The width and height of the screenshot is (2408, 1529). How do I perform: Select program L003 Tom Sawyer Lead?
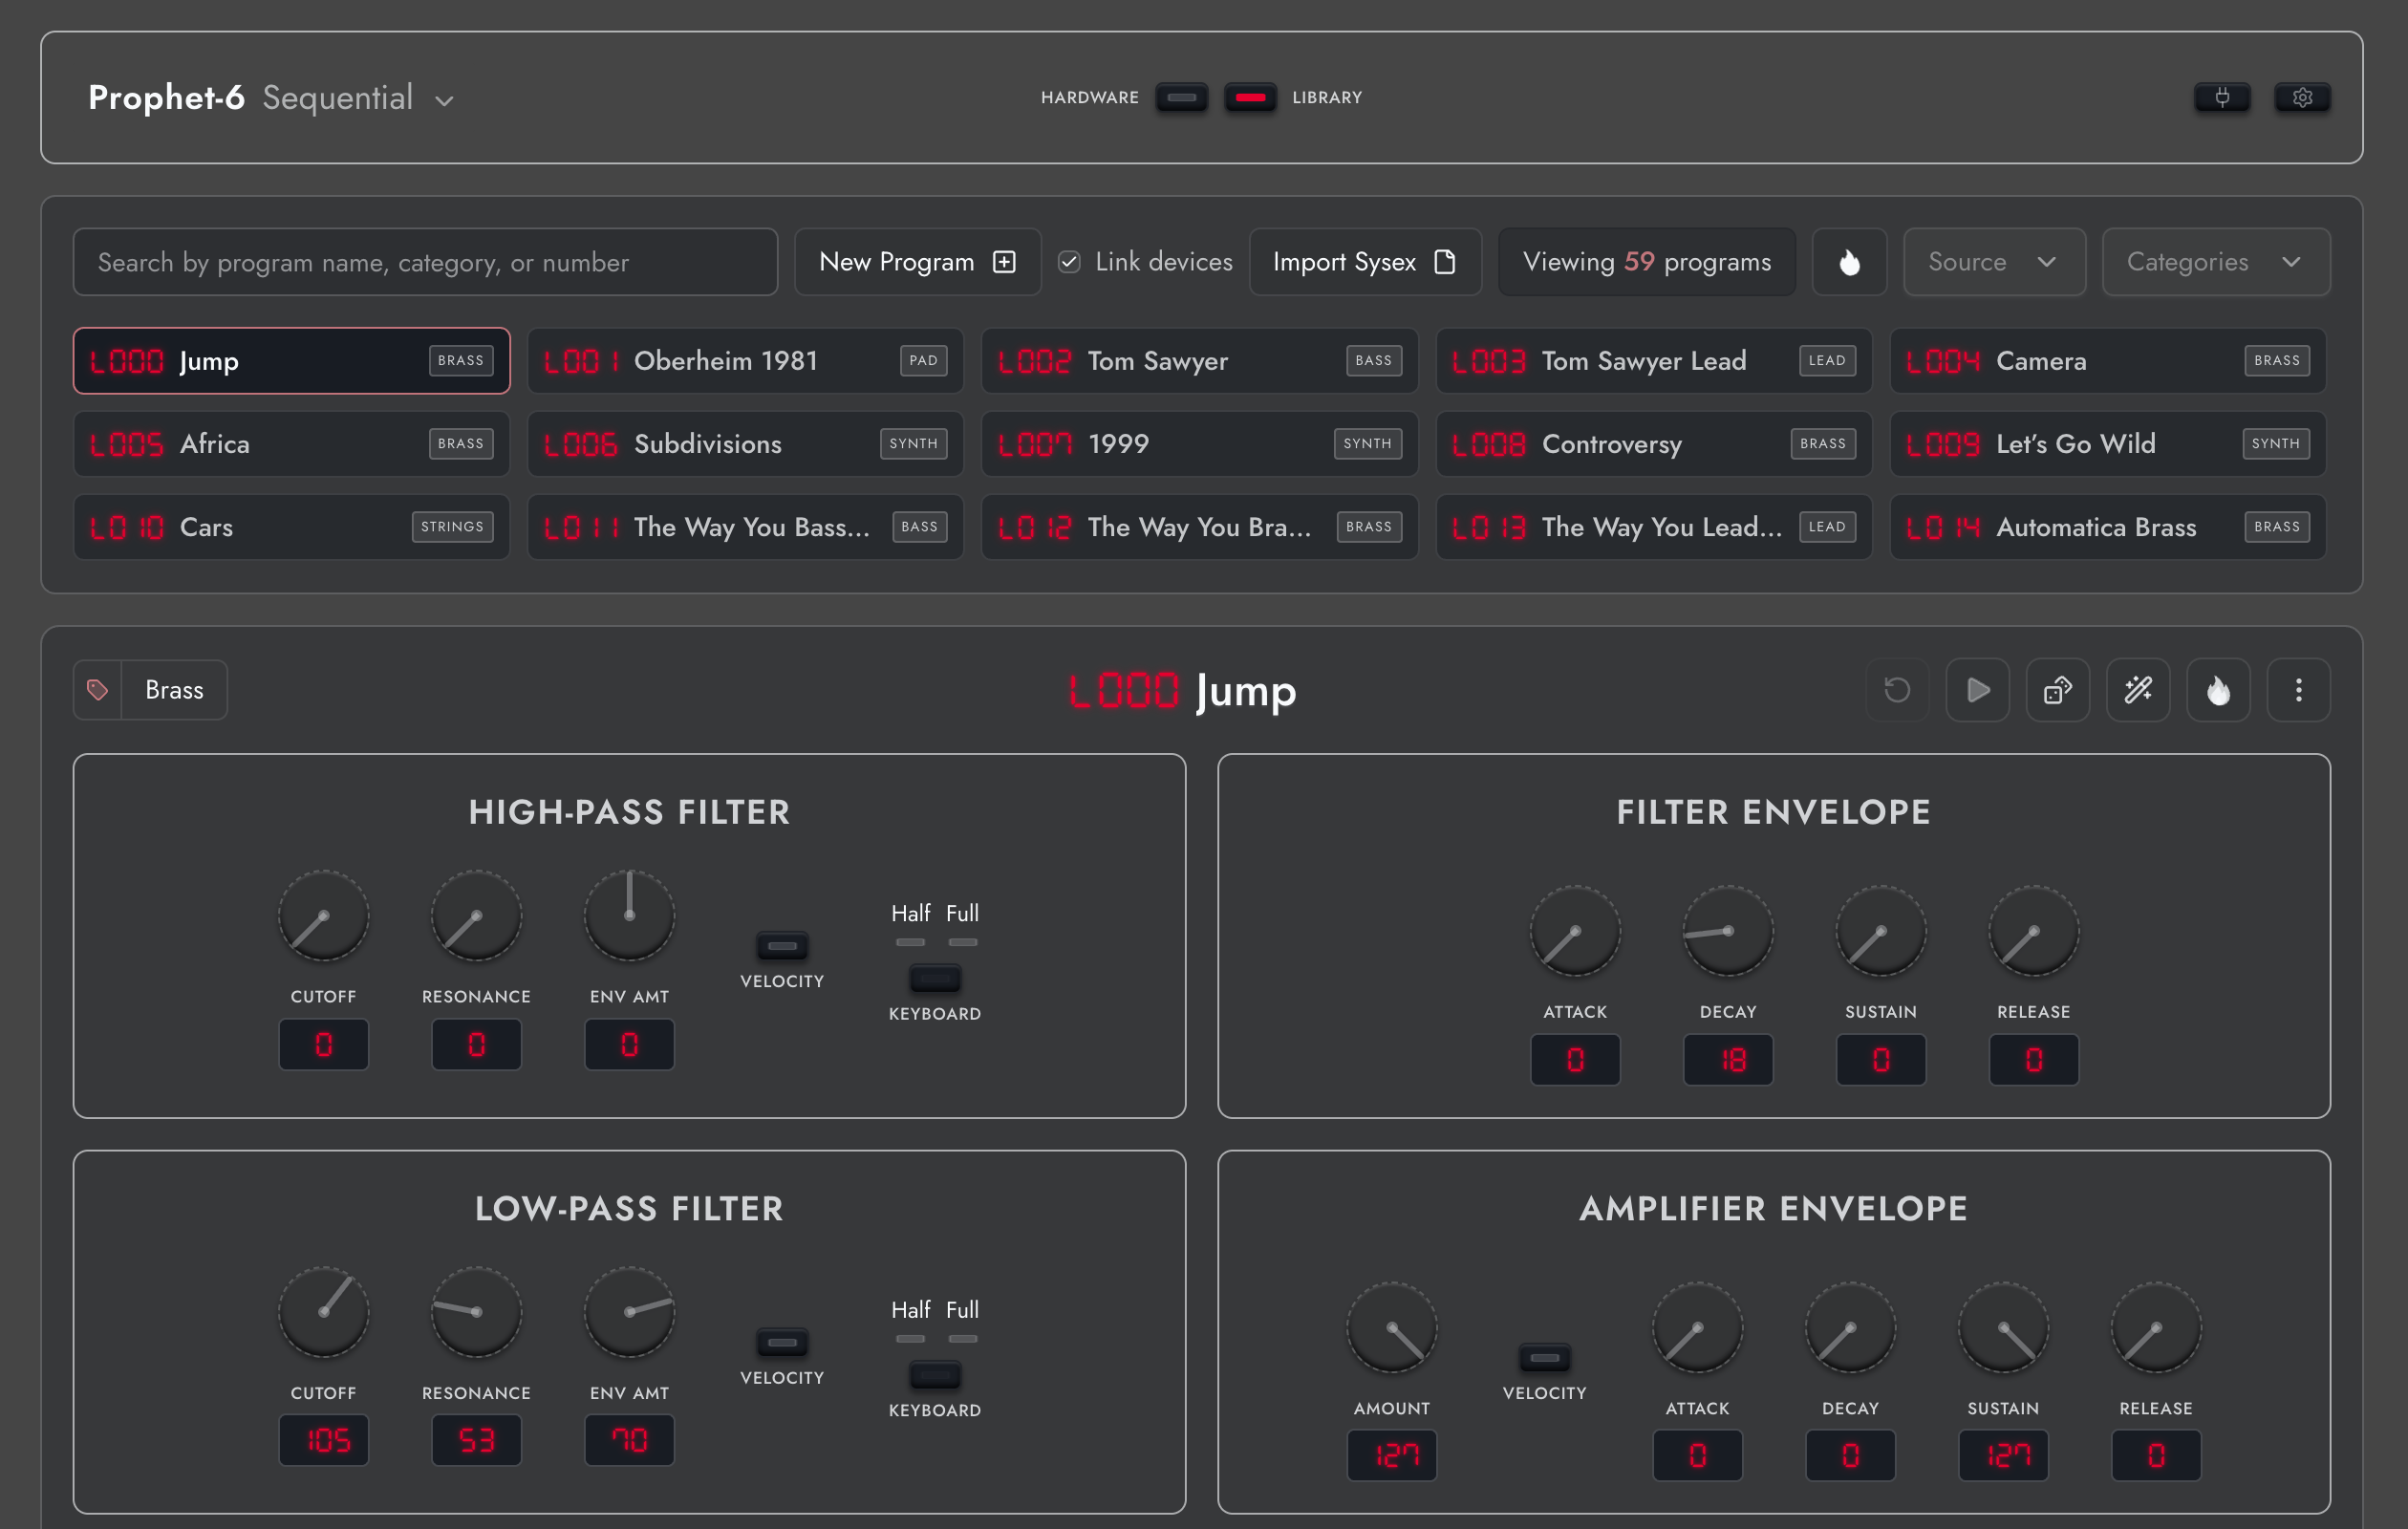coord(1654,361)
